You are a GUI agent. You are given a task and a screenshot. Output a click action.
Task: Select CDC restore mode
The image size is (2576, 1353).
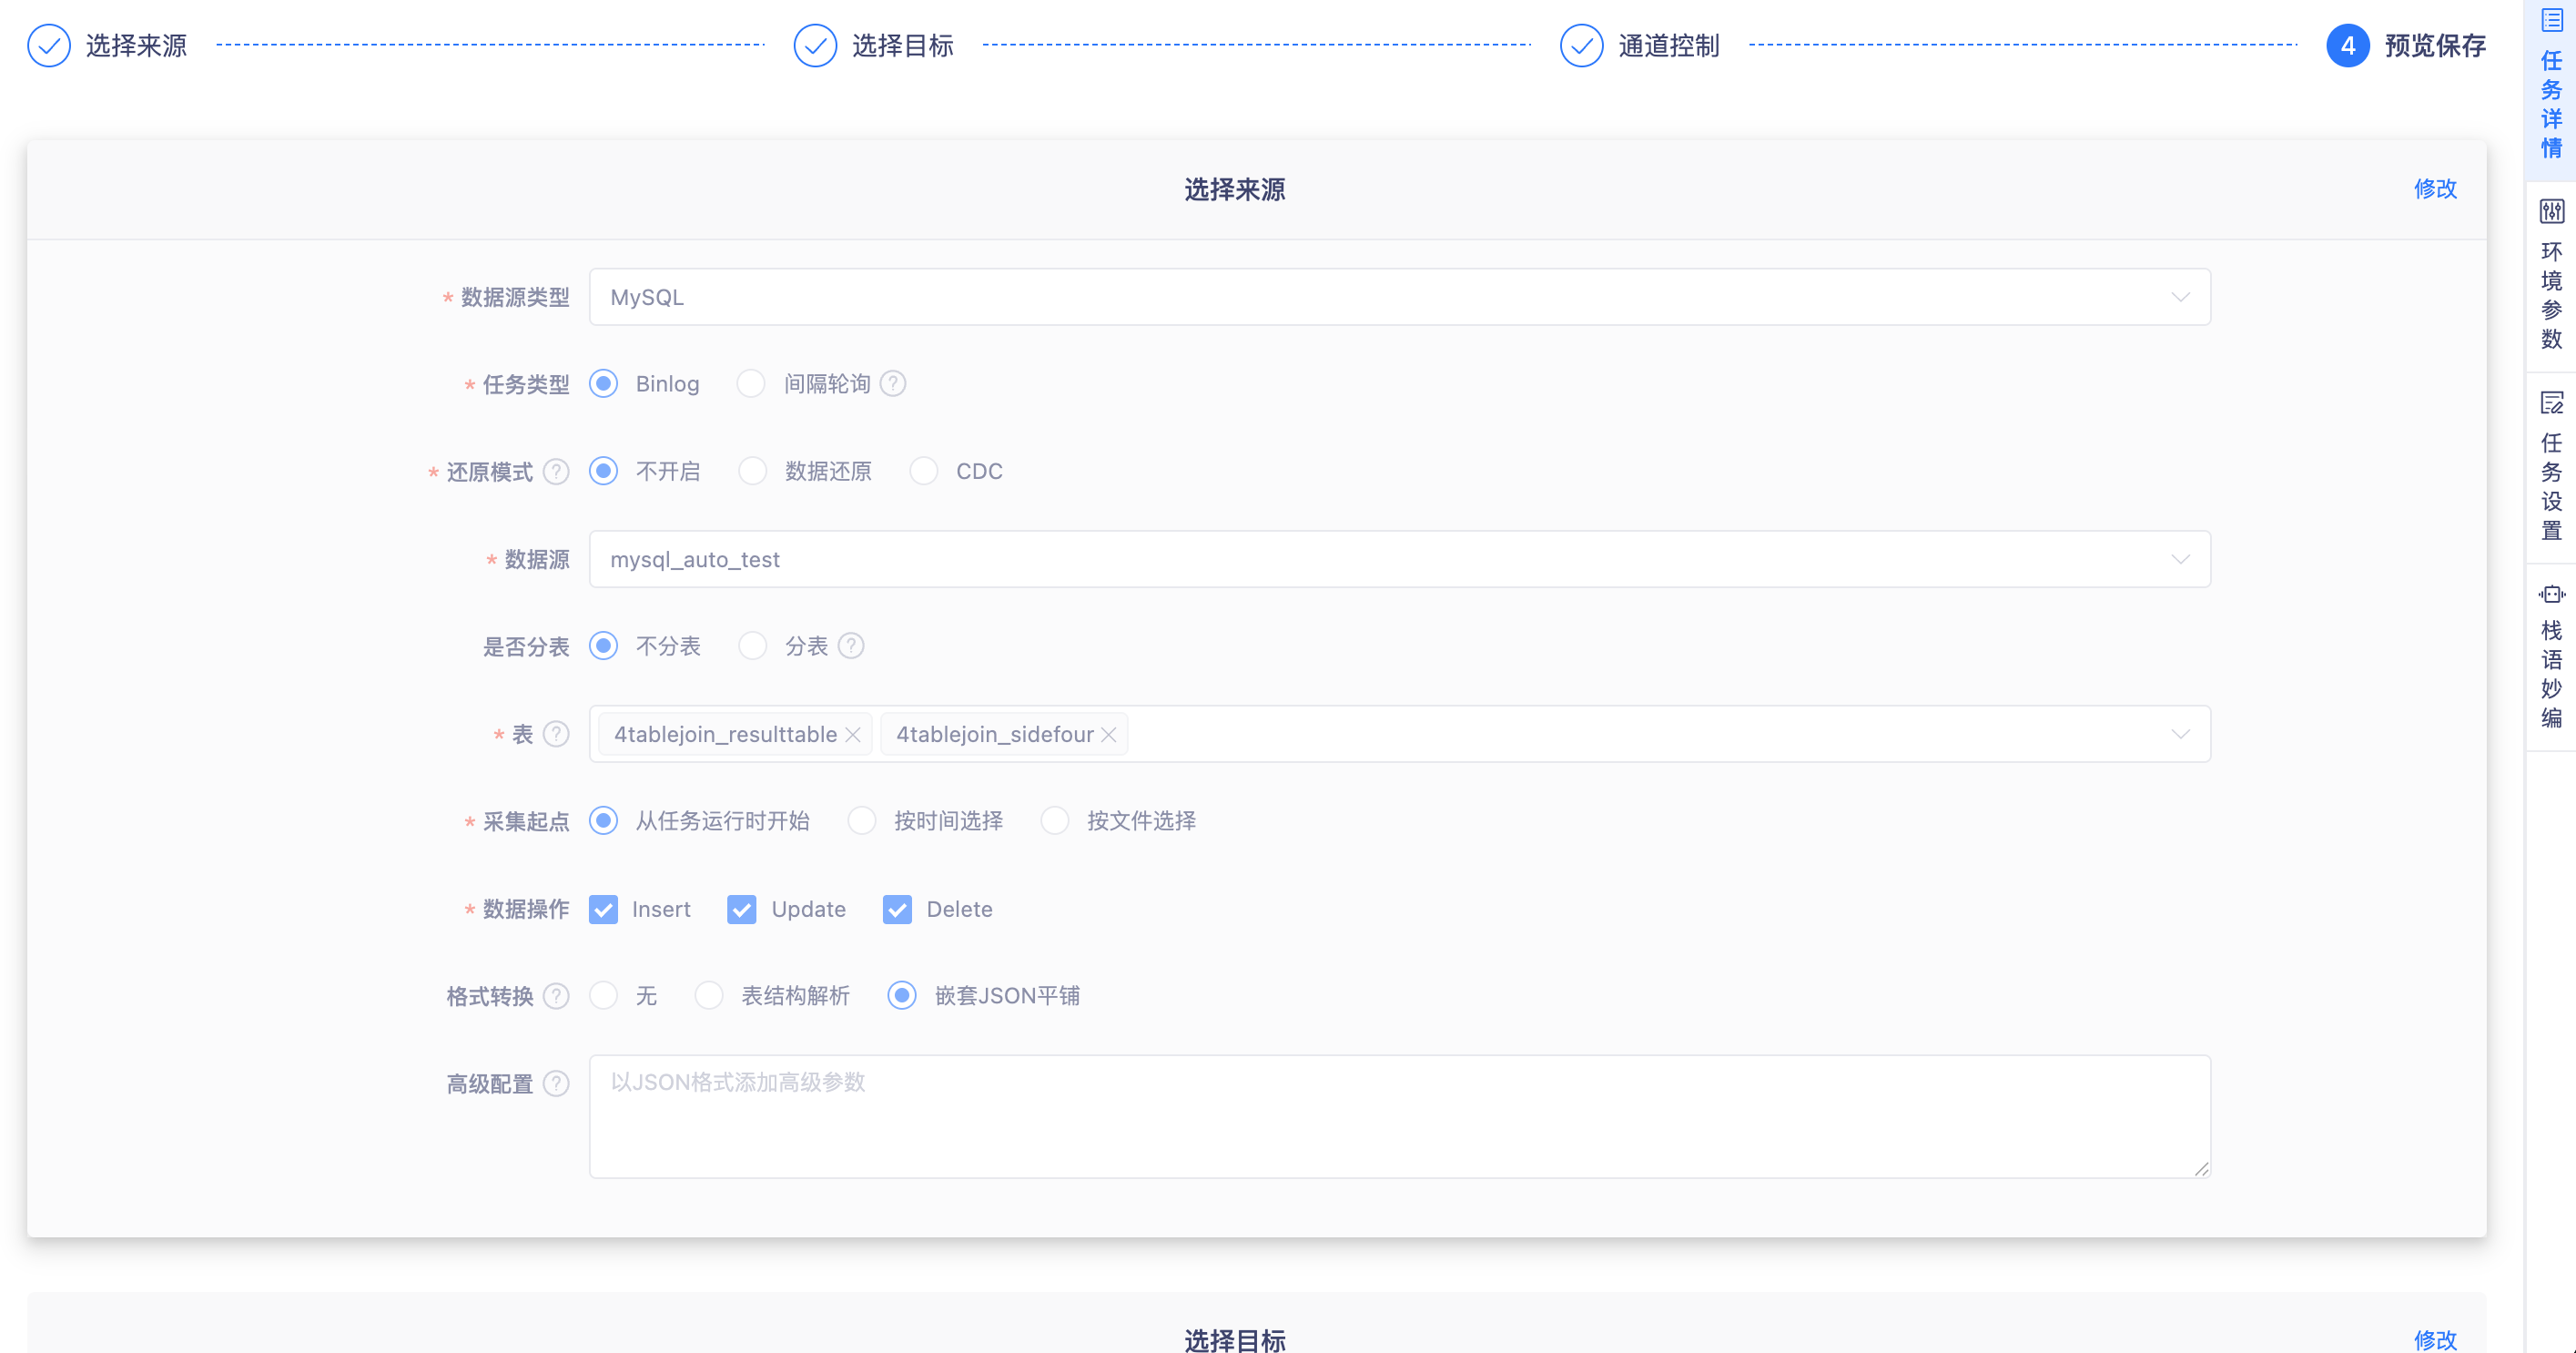pos(924,472)
